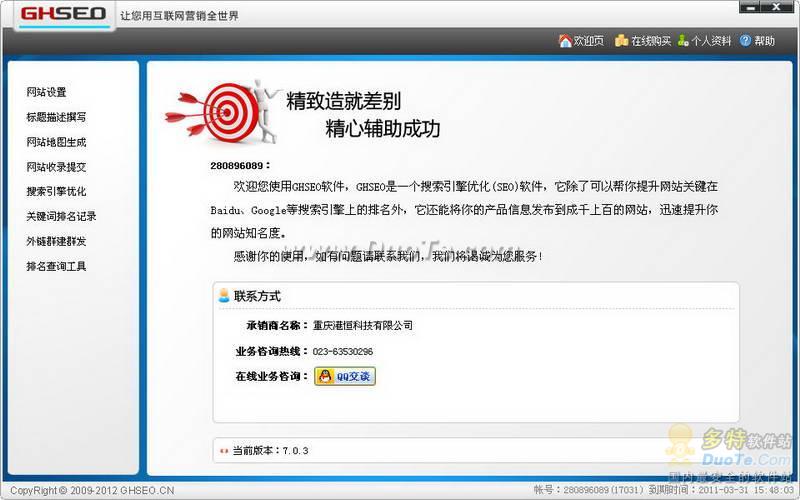Click the 当前版本 7.0.3 text
Screen dimensions: 800x500
(x=270, y=451)
